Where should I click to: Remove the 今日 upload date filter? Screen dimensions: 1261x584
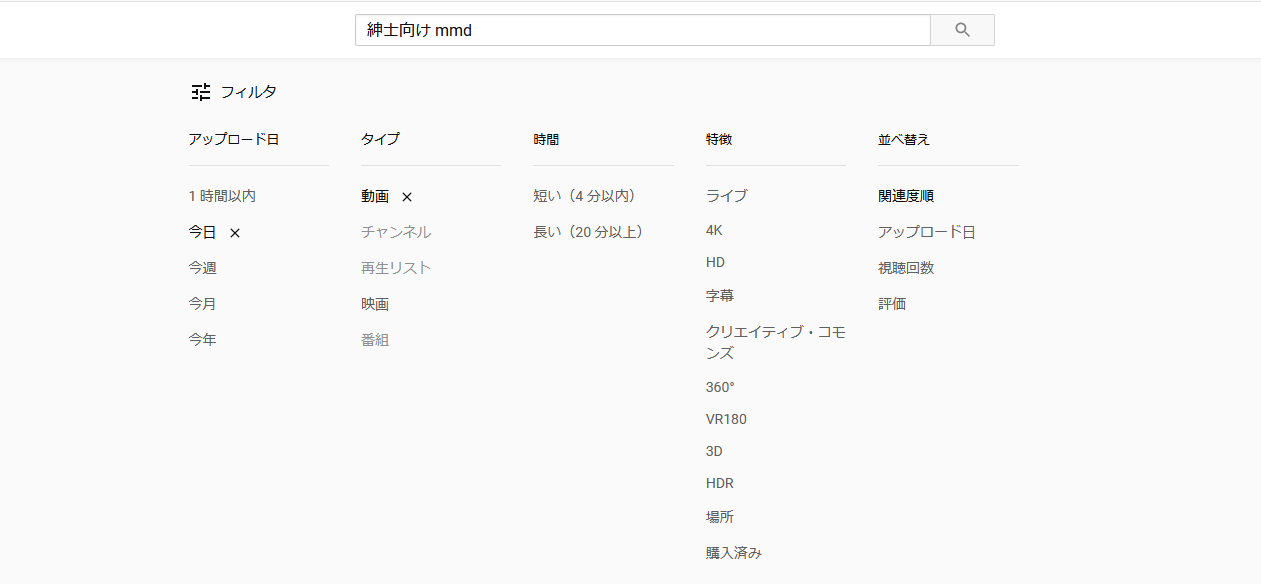pos(235,233)
